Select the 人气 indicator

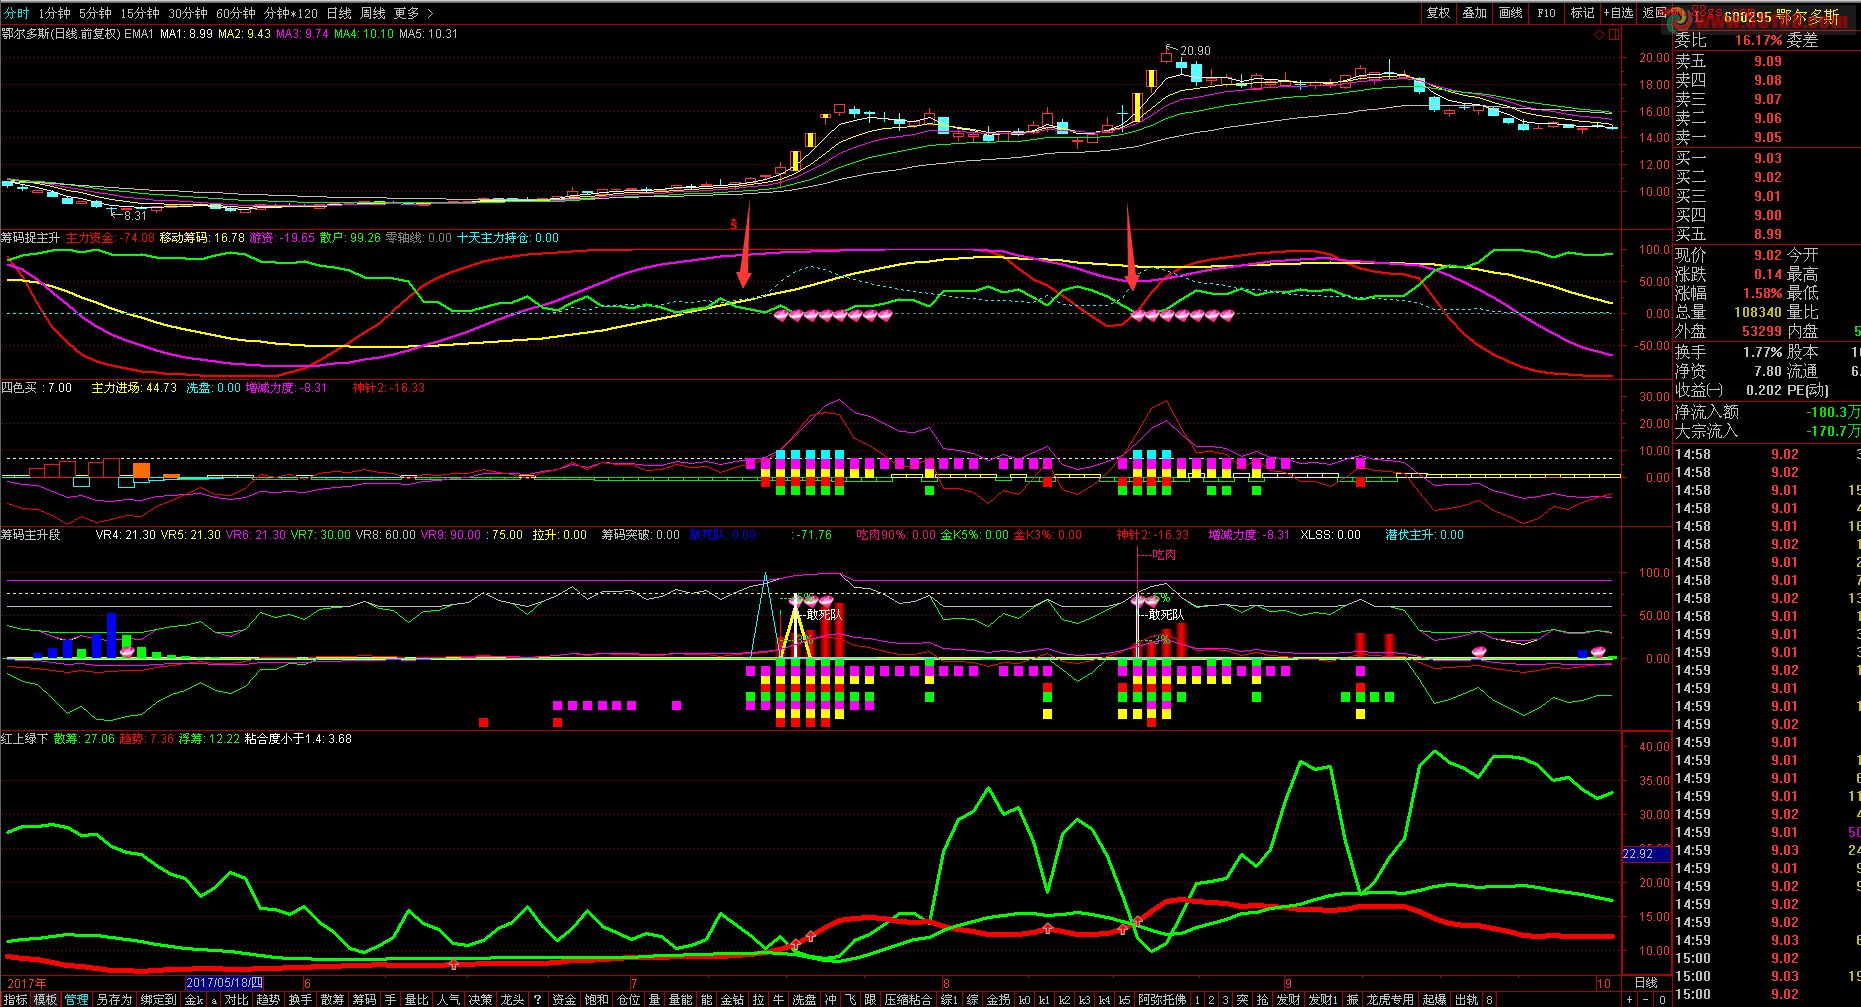click(448, 999)
